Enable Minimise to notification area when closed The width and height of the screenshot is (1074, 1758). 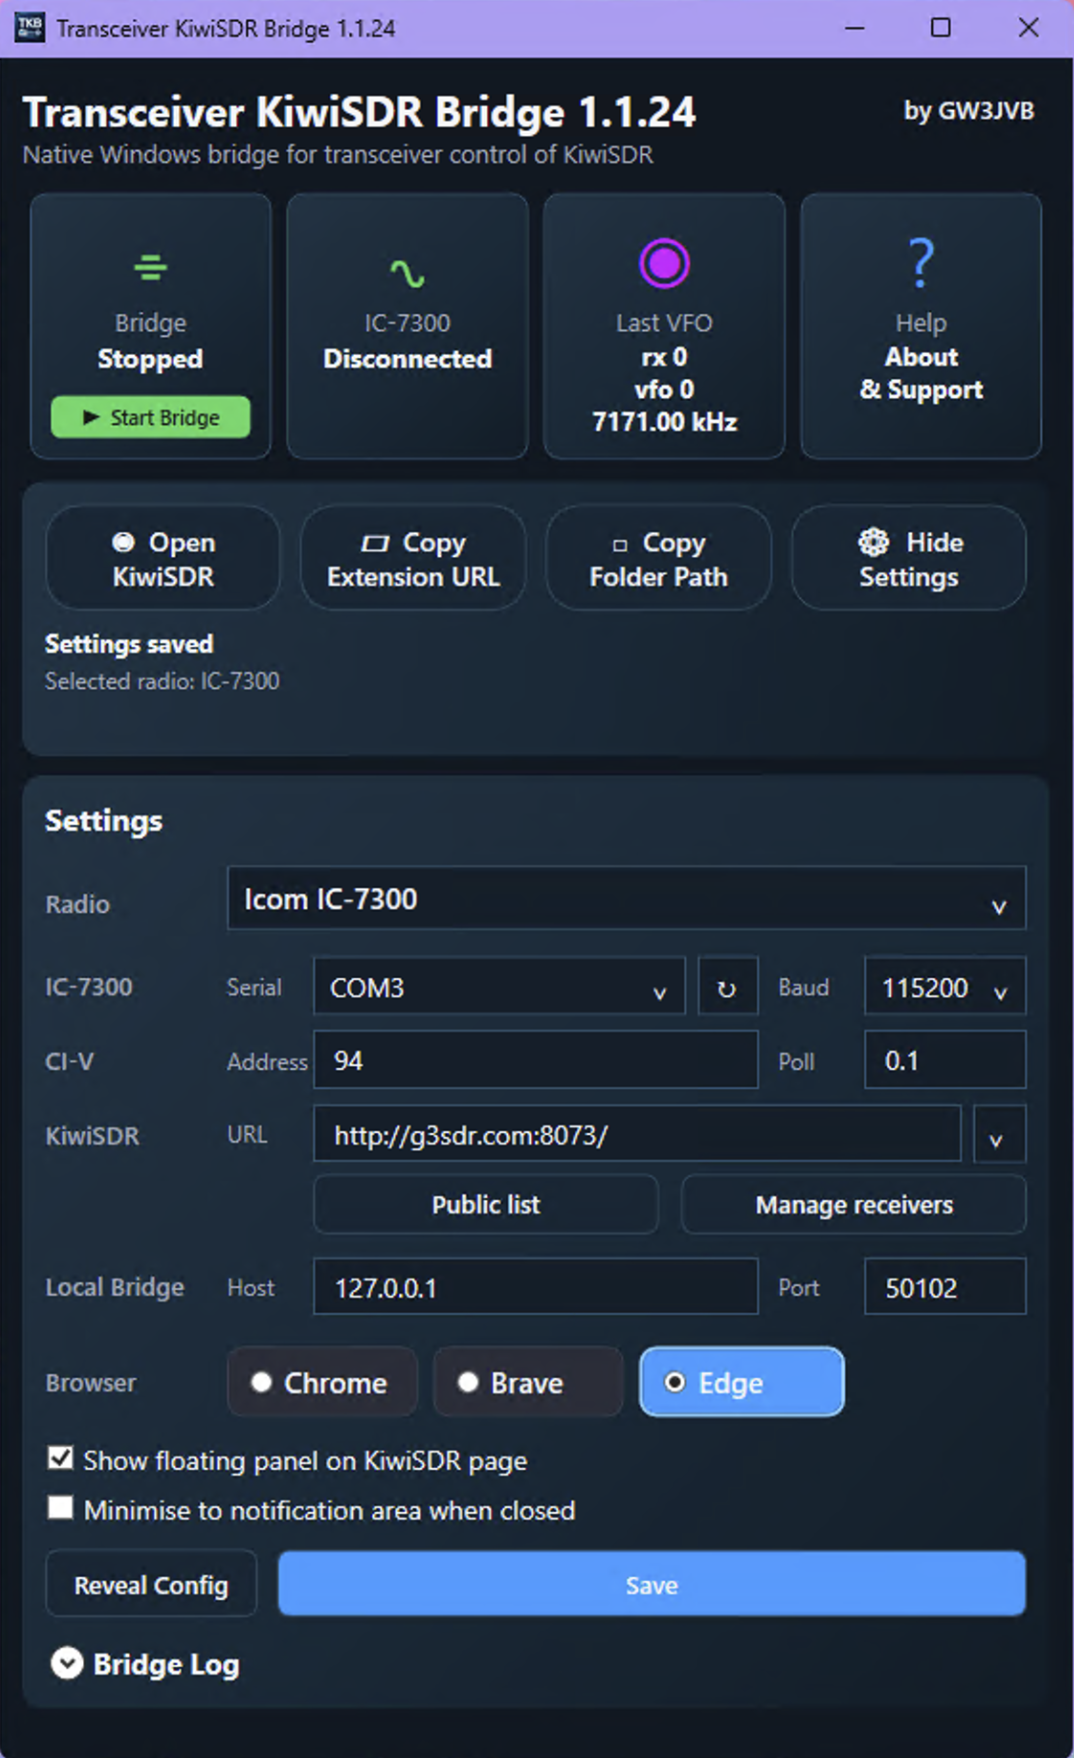click(60, 1508)
